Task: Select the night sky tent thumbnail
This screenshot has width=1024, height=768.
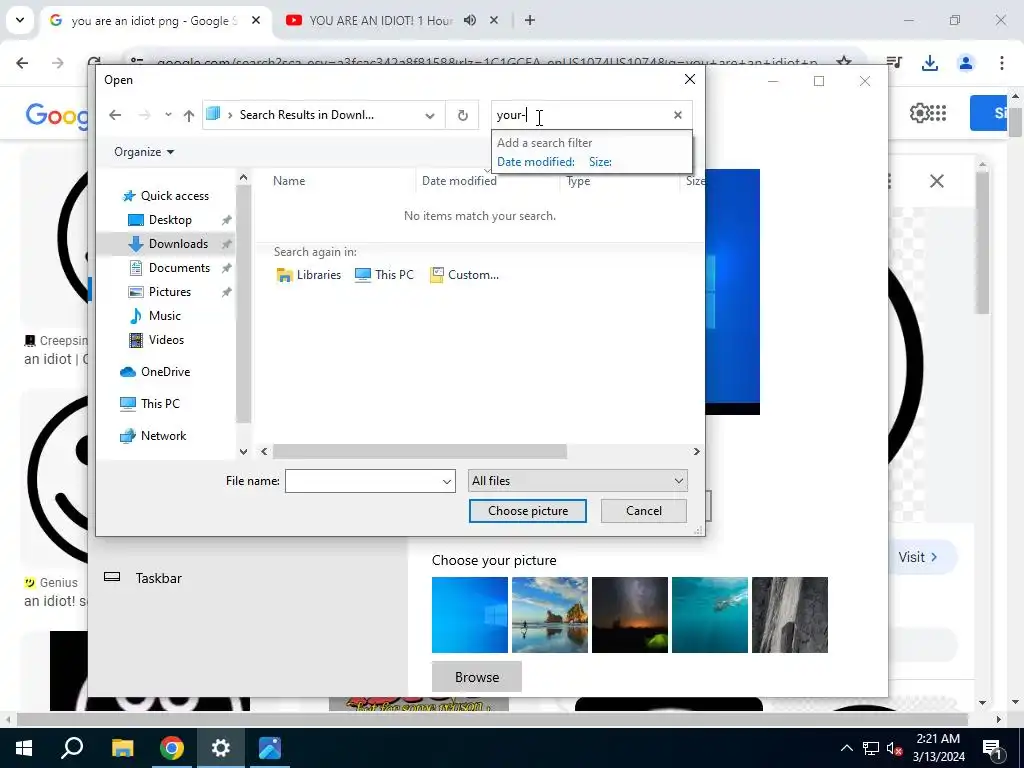Action: (x=630, y=615)
